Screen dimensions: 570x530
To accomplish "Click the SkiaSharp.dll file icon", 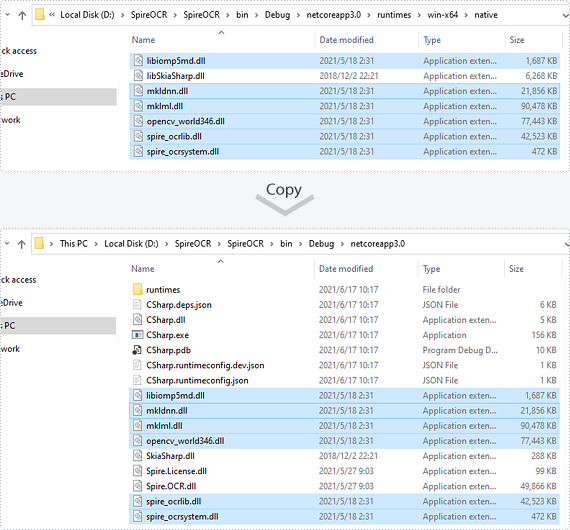I will click(137, 456).
